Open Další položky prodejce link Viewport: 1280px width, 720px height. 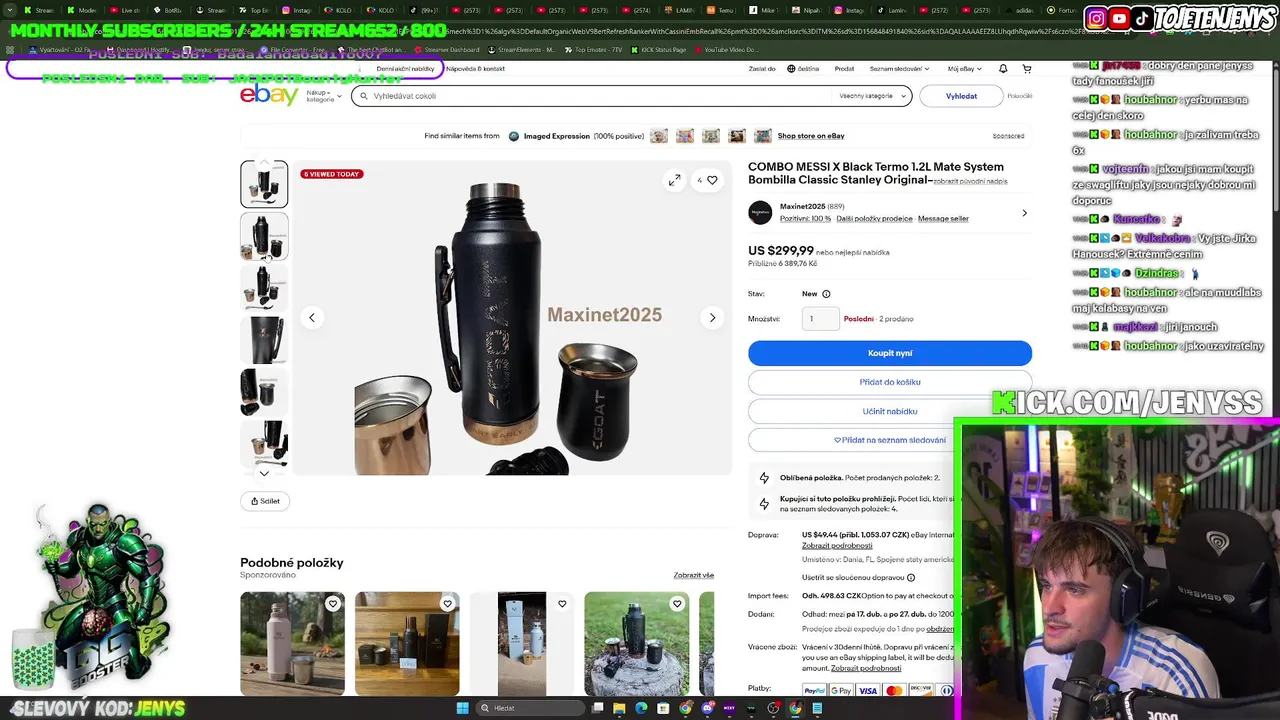[874, 219]
